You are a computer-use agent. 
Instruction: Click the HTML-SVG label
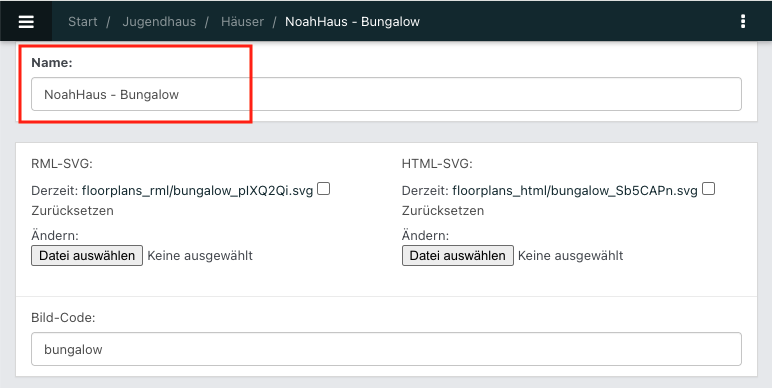[x=437, y=164]
